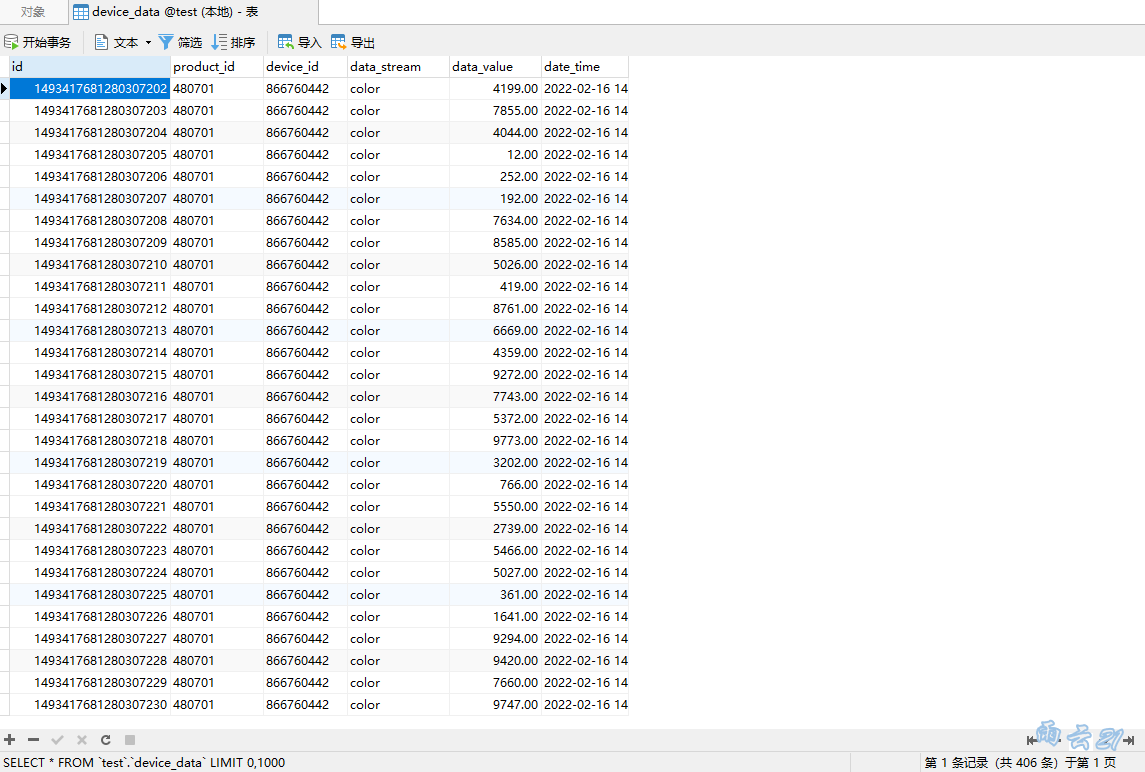Click the data_value column header
Viewport: 1145px width, 772px height.
495,66
